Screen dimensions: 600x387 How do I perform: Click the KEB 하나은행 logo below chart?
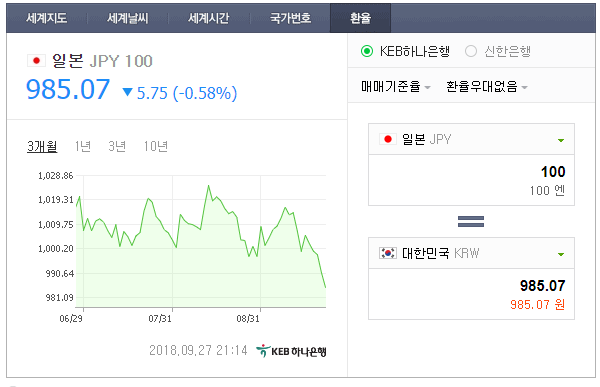(x=291, y=351)
